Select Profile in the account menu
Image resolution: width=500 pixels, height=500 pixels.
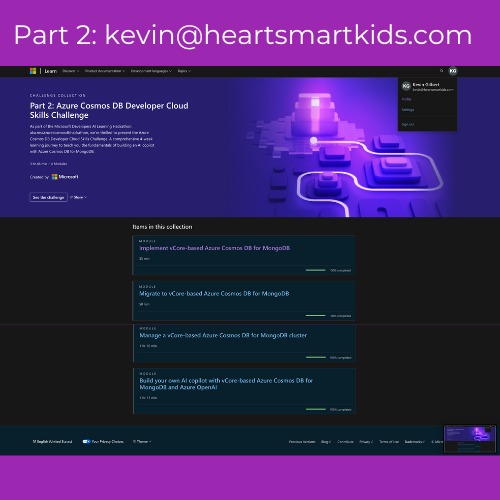coord(407,99)
